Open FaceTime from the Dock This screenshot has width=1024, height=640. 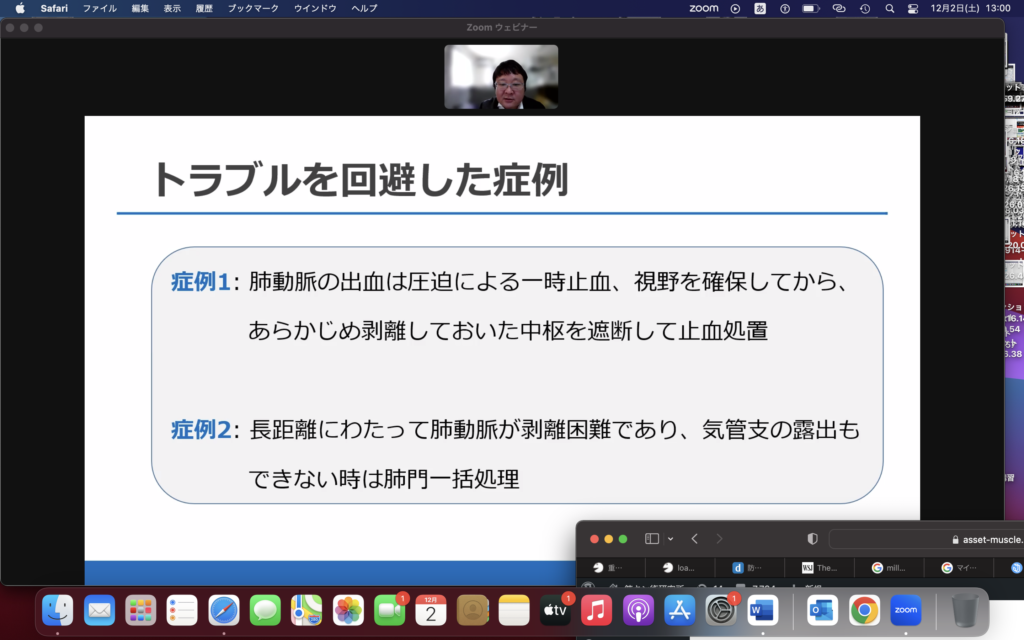[x=388, y=609]
